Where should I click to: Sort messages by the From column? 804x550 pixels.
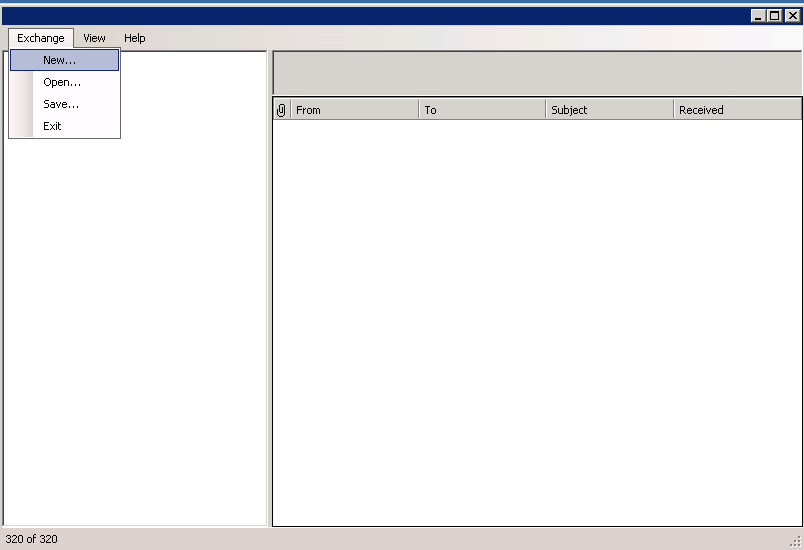click(x=354, y=110)
